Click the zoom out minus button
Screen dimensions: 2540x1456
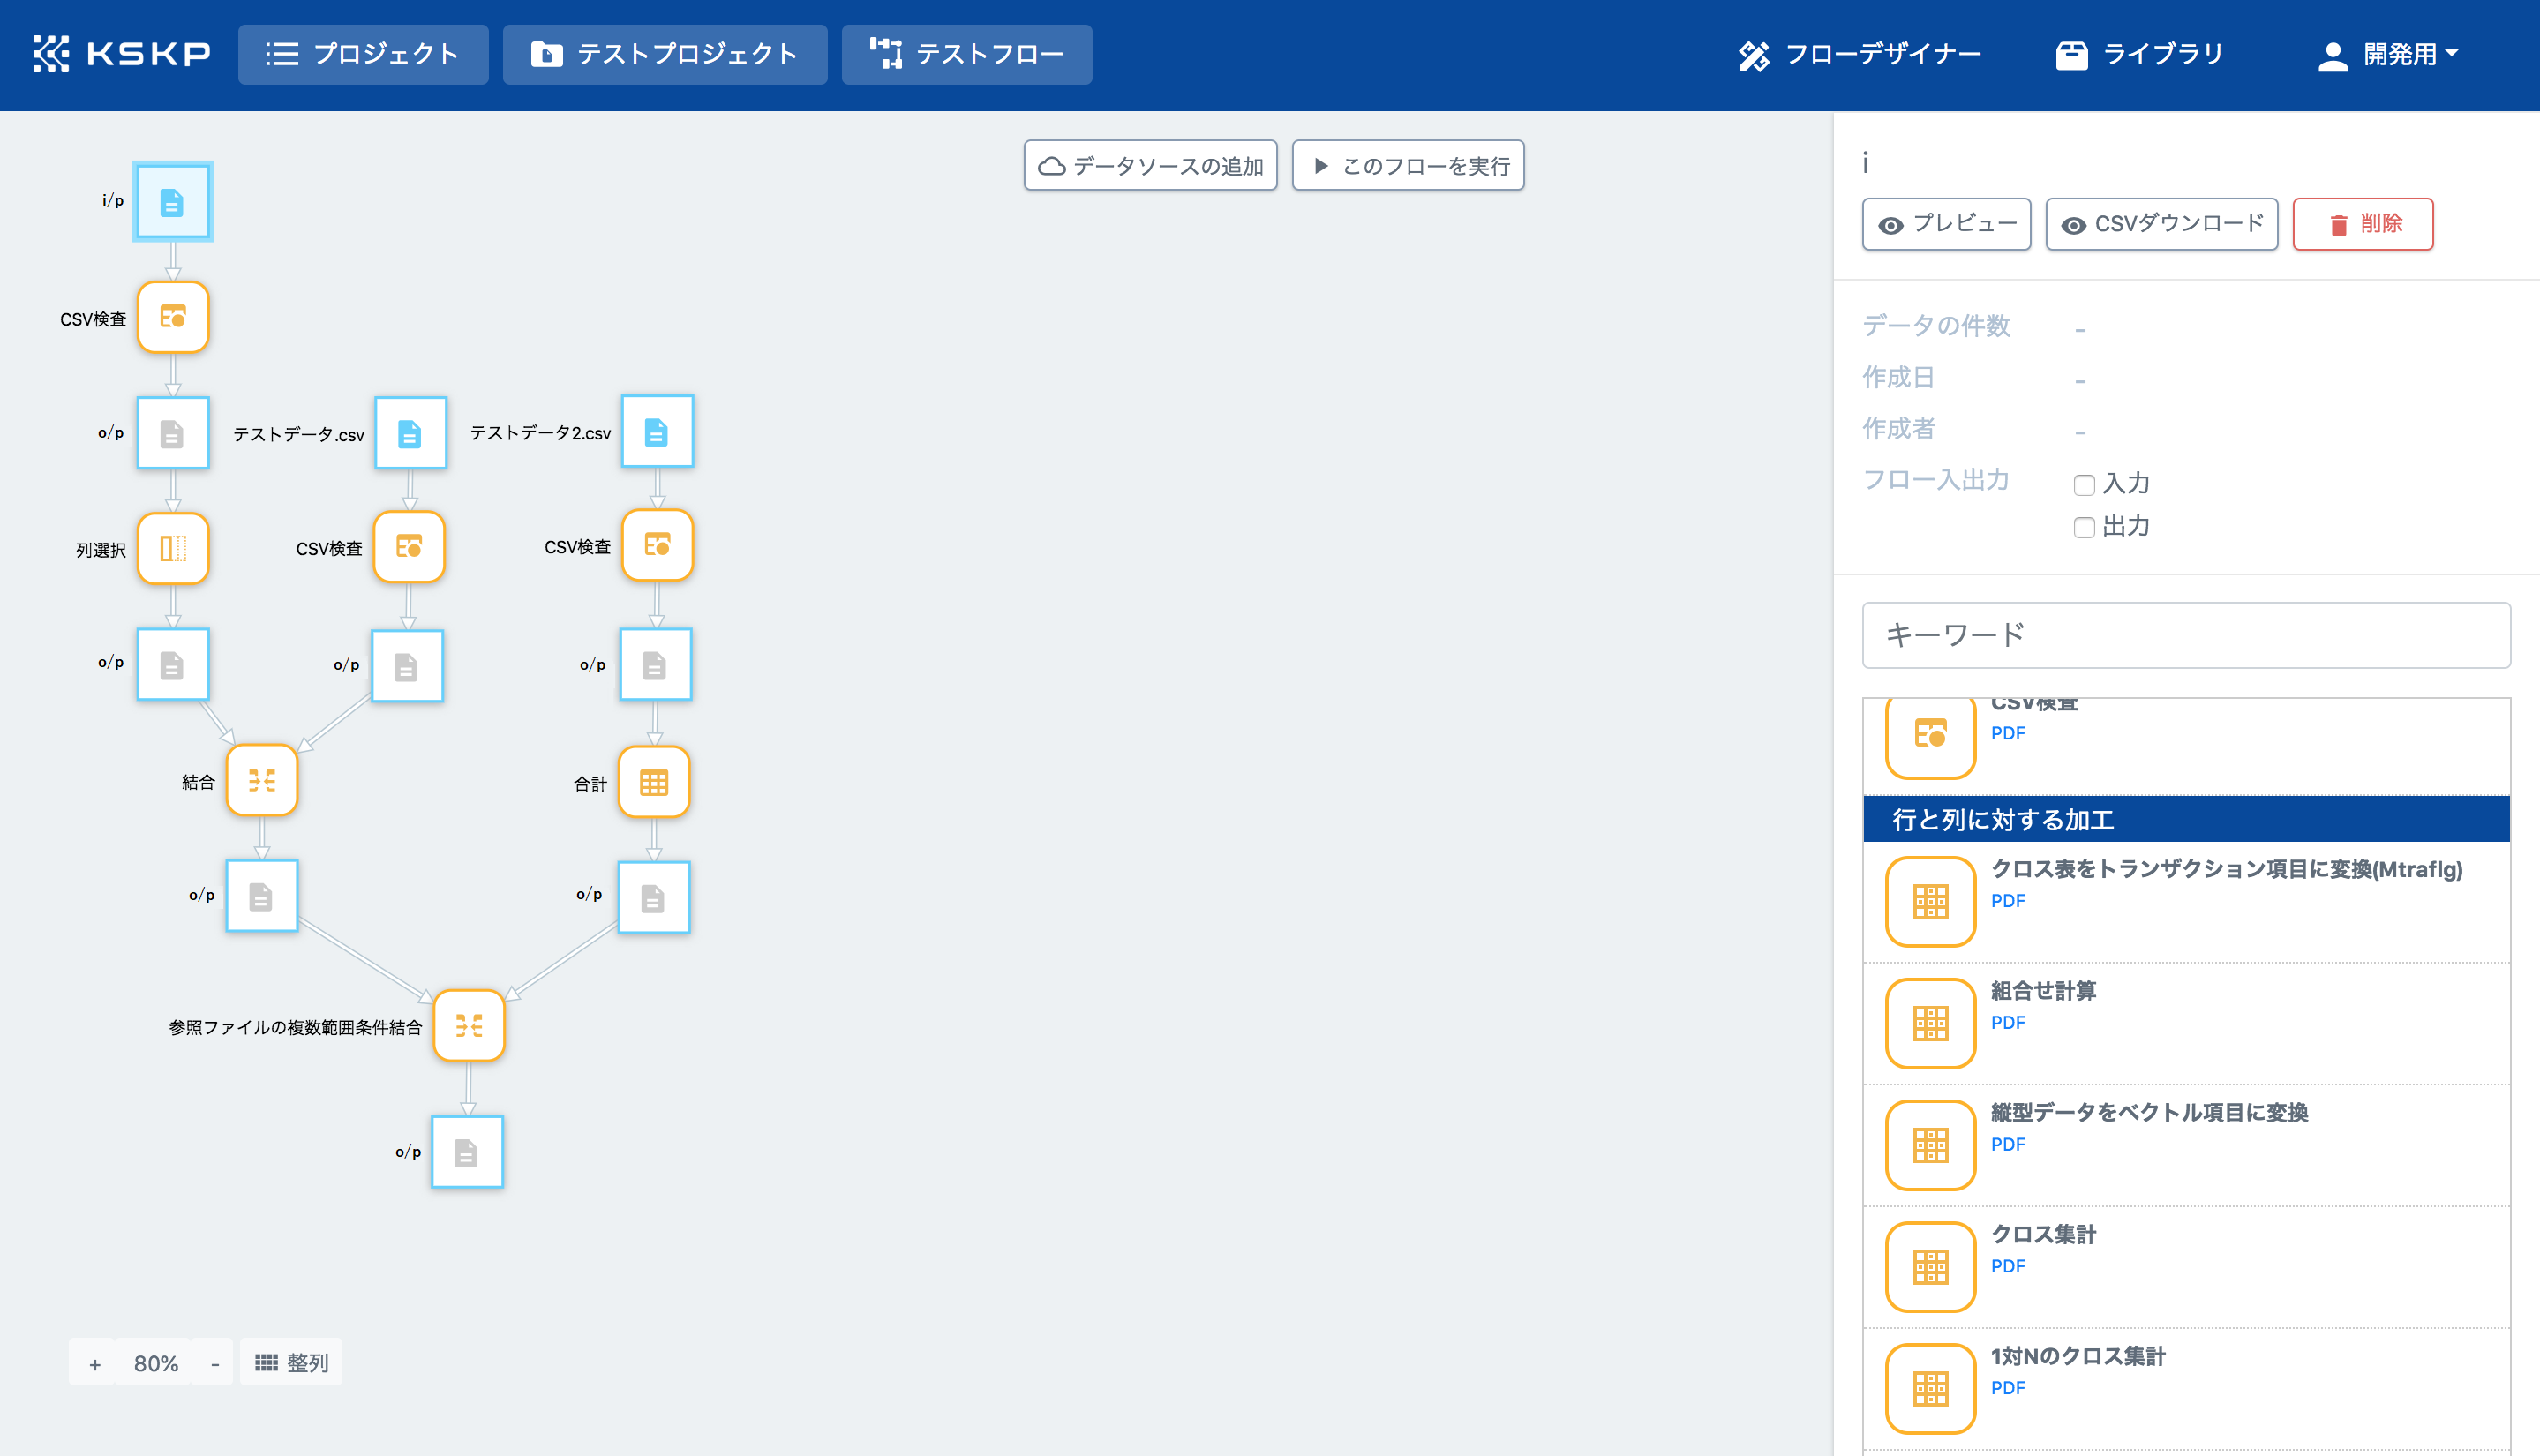tap(214, 1363)
